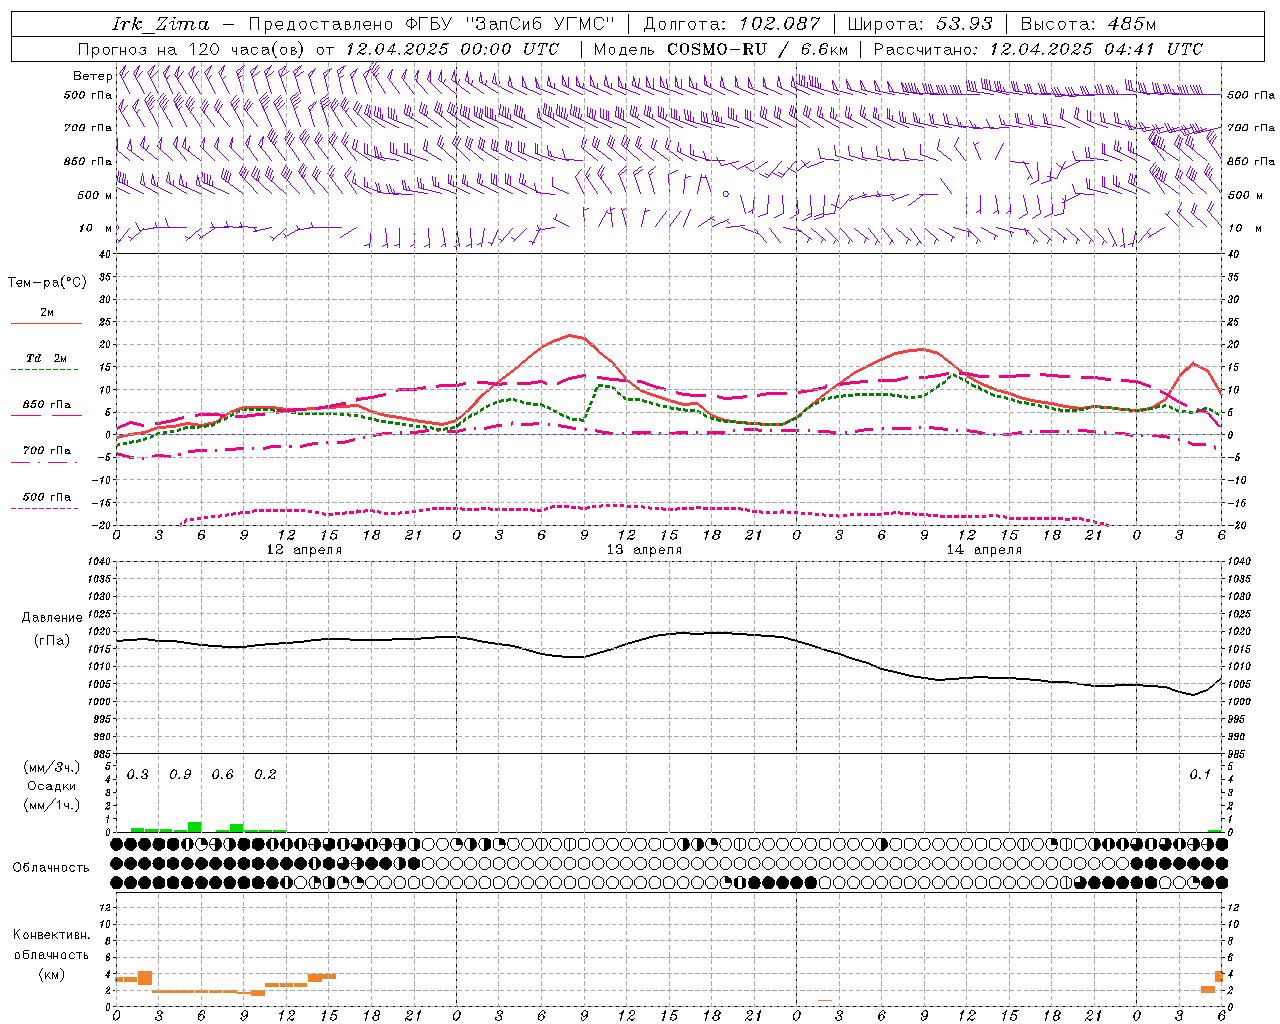Click the 0.9 precipitation value

click(x=180, y=775)
